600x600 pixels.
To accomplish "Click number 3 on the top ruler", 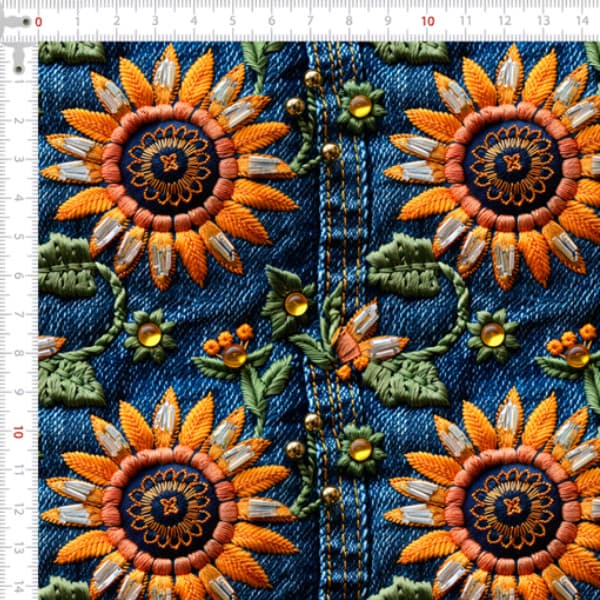I will [x=155, y=21].
